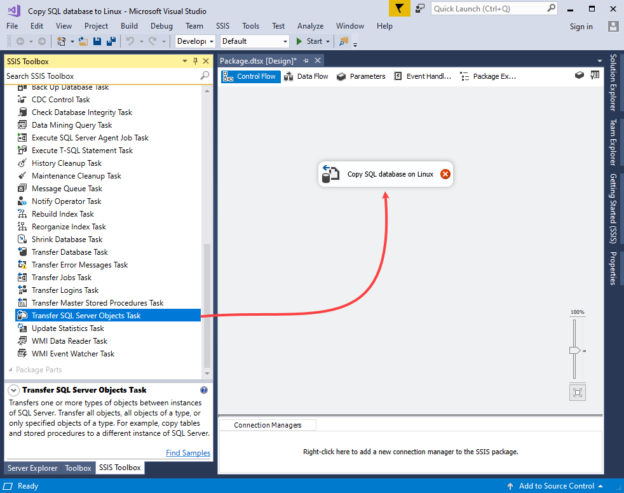This screenshot has width=624, height=493.
Task: Click the canvas zoom slider handle
Action: [574, 350]
